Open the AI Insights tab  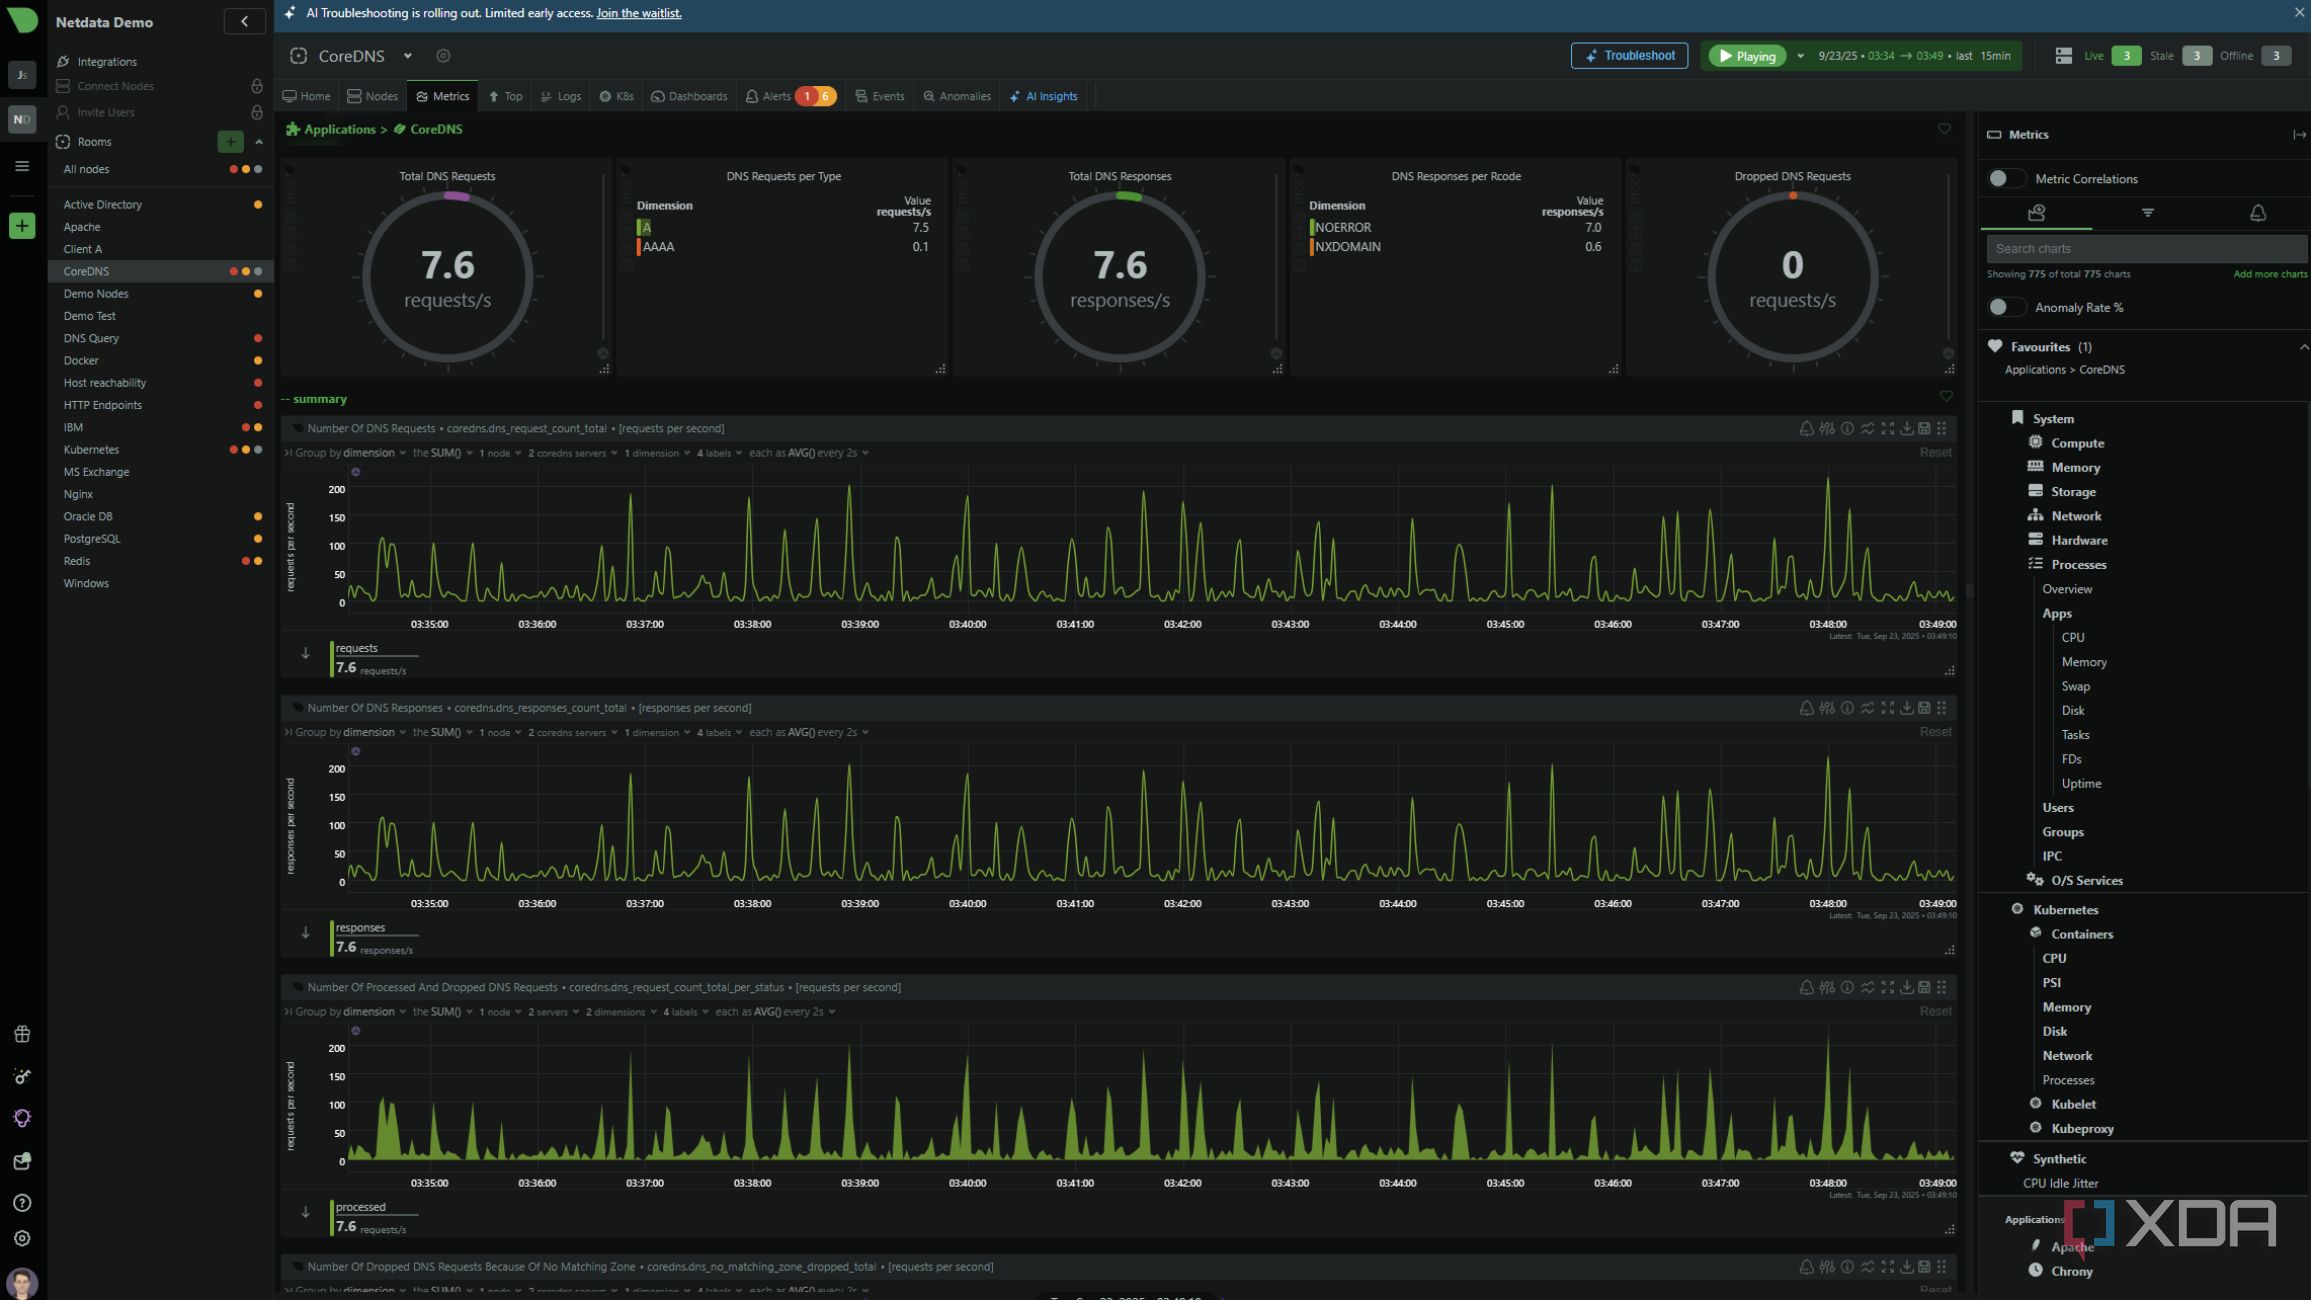pos(1043,96)
